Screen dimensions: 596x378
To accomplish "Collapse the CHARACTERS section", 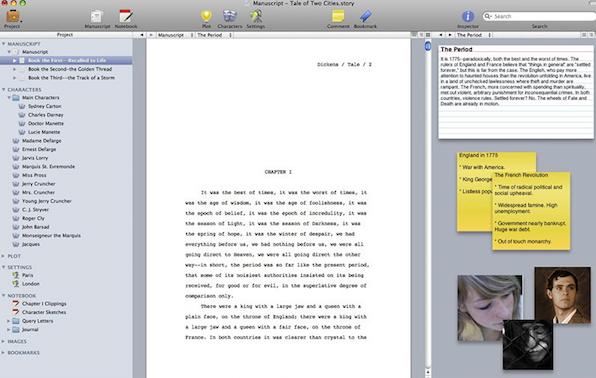I will click(3, 89).
